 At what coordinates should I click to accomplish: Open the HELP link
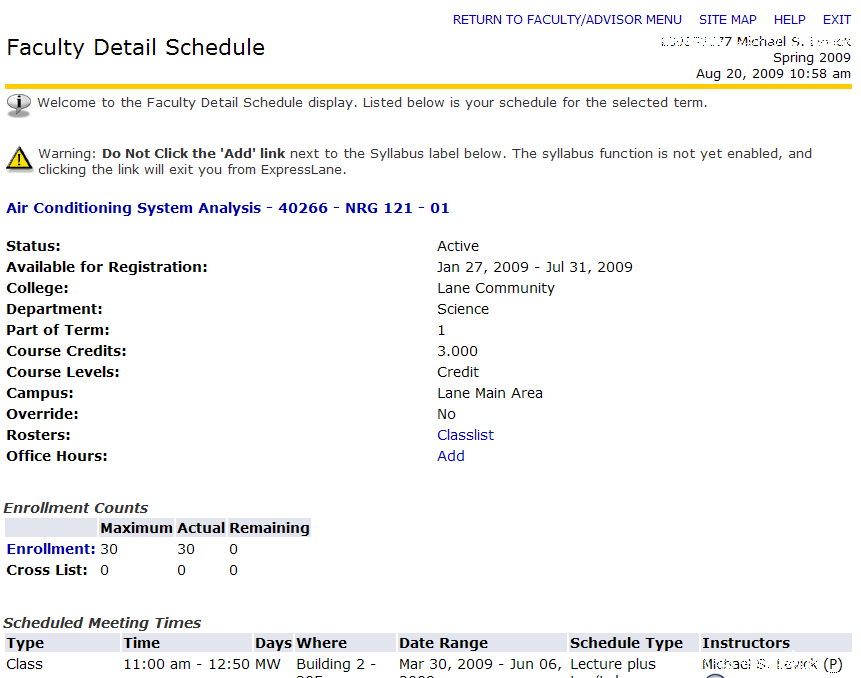pos(789,19)
